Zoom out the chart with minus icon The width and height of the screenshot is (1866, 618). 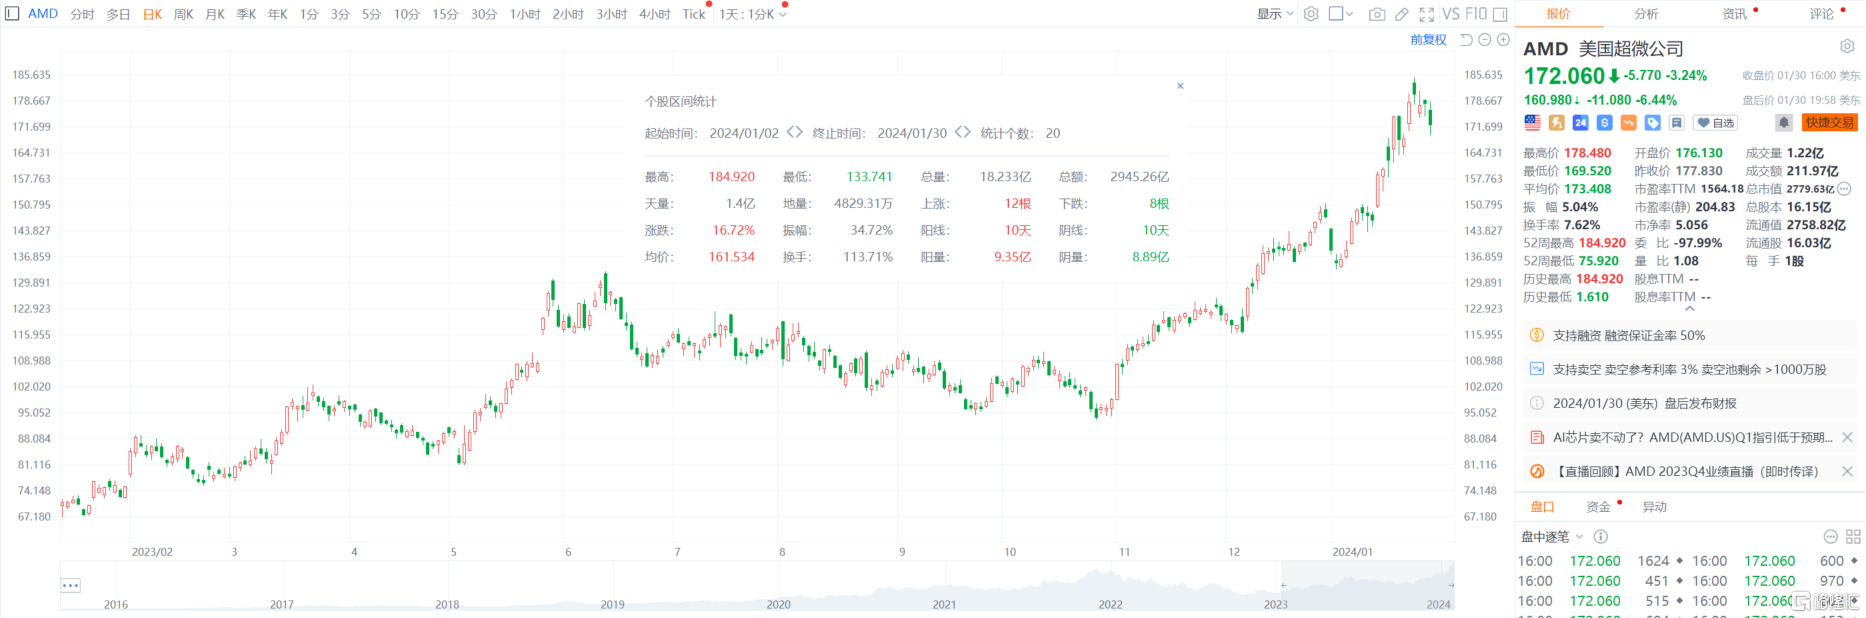pos(1485,40)
